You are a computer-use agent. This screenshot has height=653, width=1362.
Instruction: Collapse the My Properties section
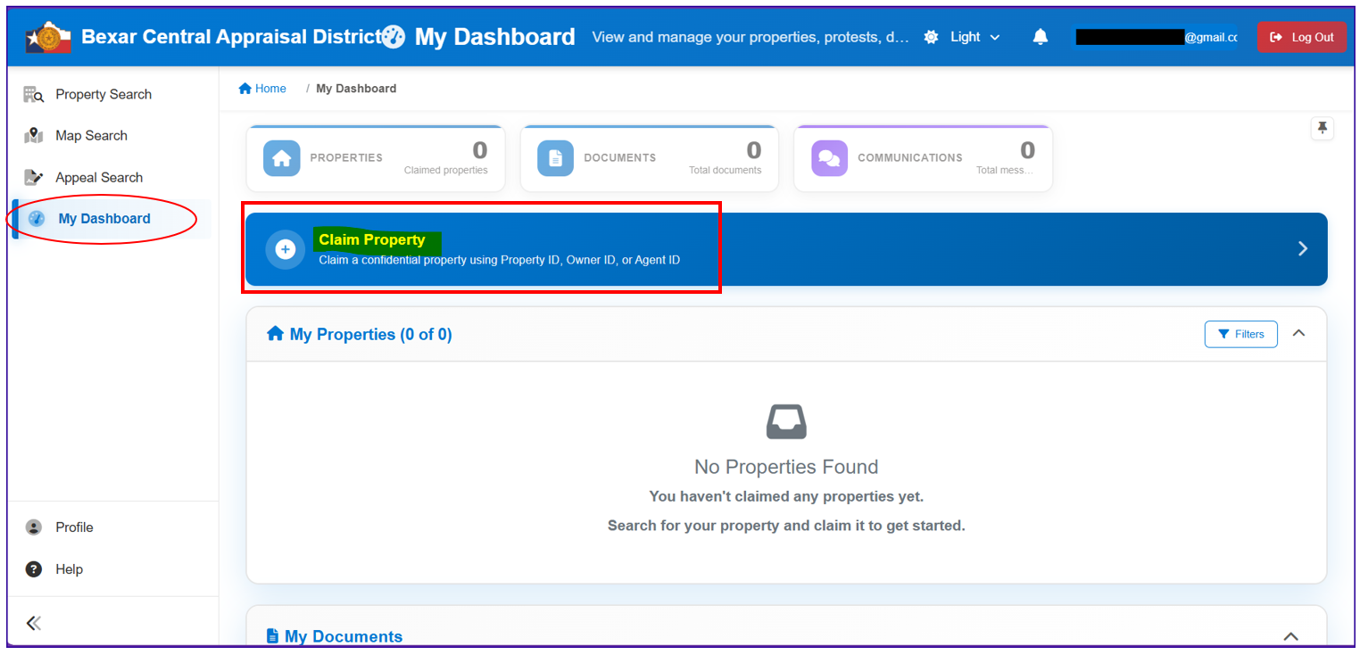[x=1299, y=333]
